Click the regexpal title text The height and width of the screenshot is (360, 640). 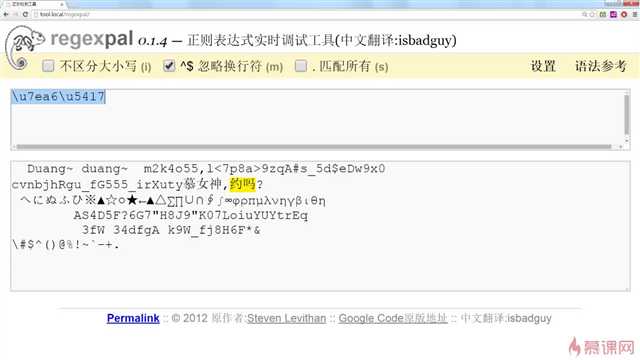tap(92, 39)
